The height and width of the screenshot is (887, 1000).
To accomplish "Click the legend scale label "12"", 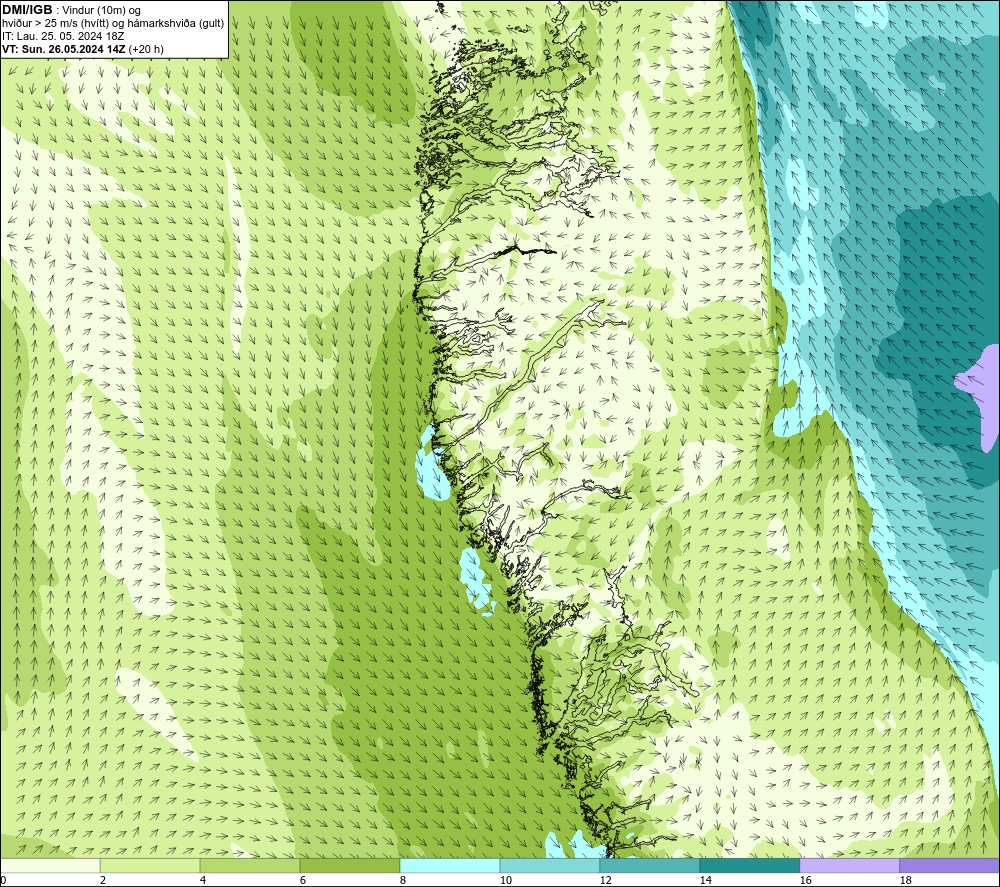I will coord(605,881).
